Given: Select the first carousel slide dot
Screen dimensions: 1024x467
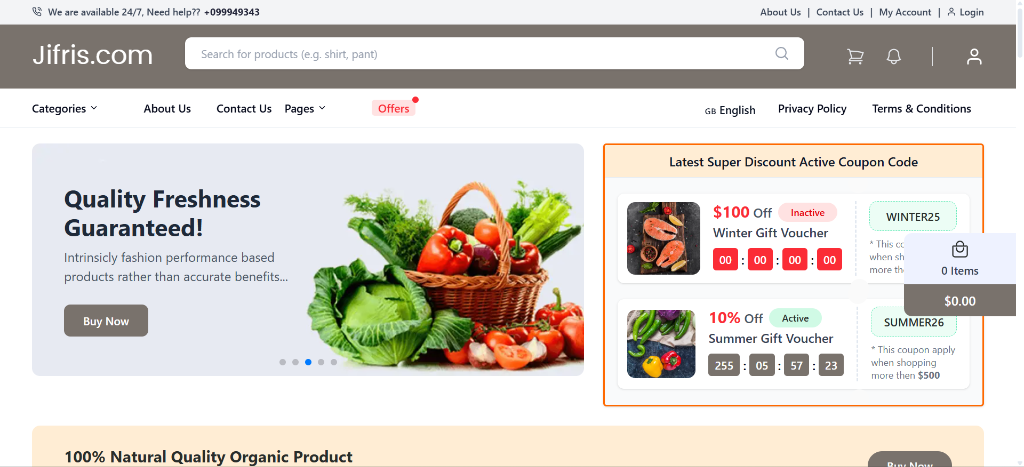Looking at the screenshot, I should click(282, 362).
